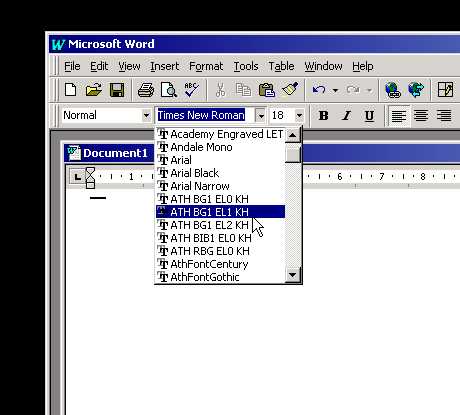The width and height of the screenshot is (460, 415).
Task: Click the font list scrollbar thumb
Action: point(293,154)
